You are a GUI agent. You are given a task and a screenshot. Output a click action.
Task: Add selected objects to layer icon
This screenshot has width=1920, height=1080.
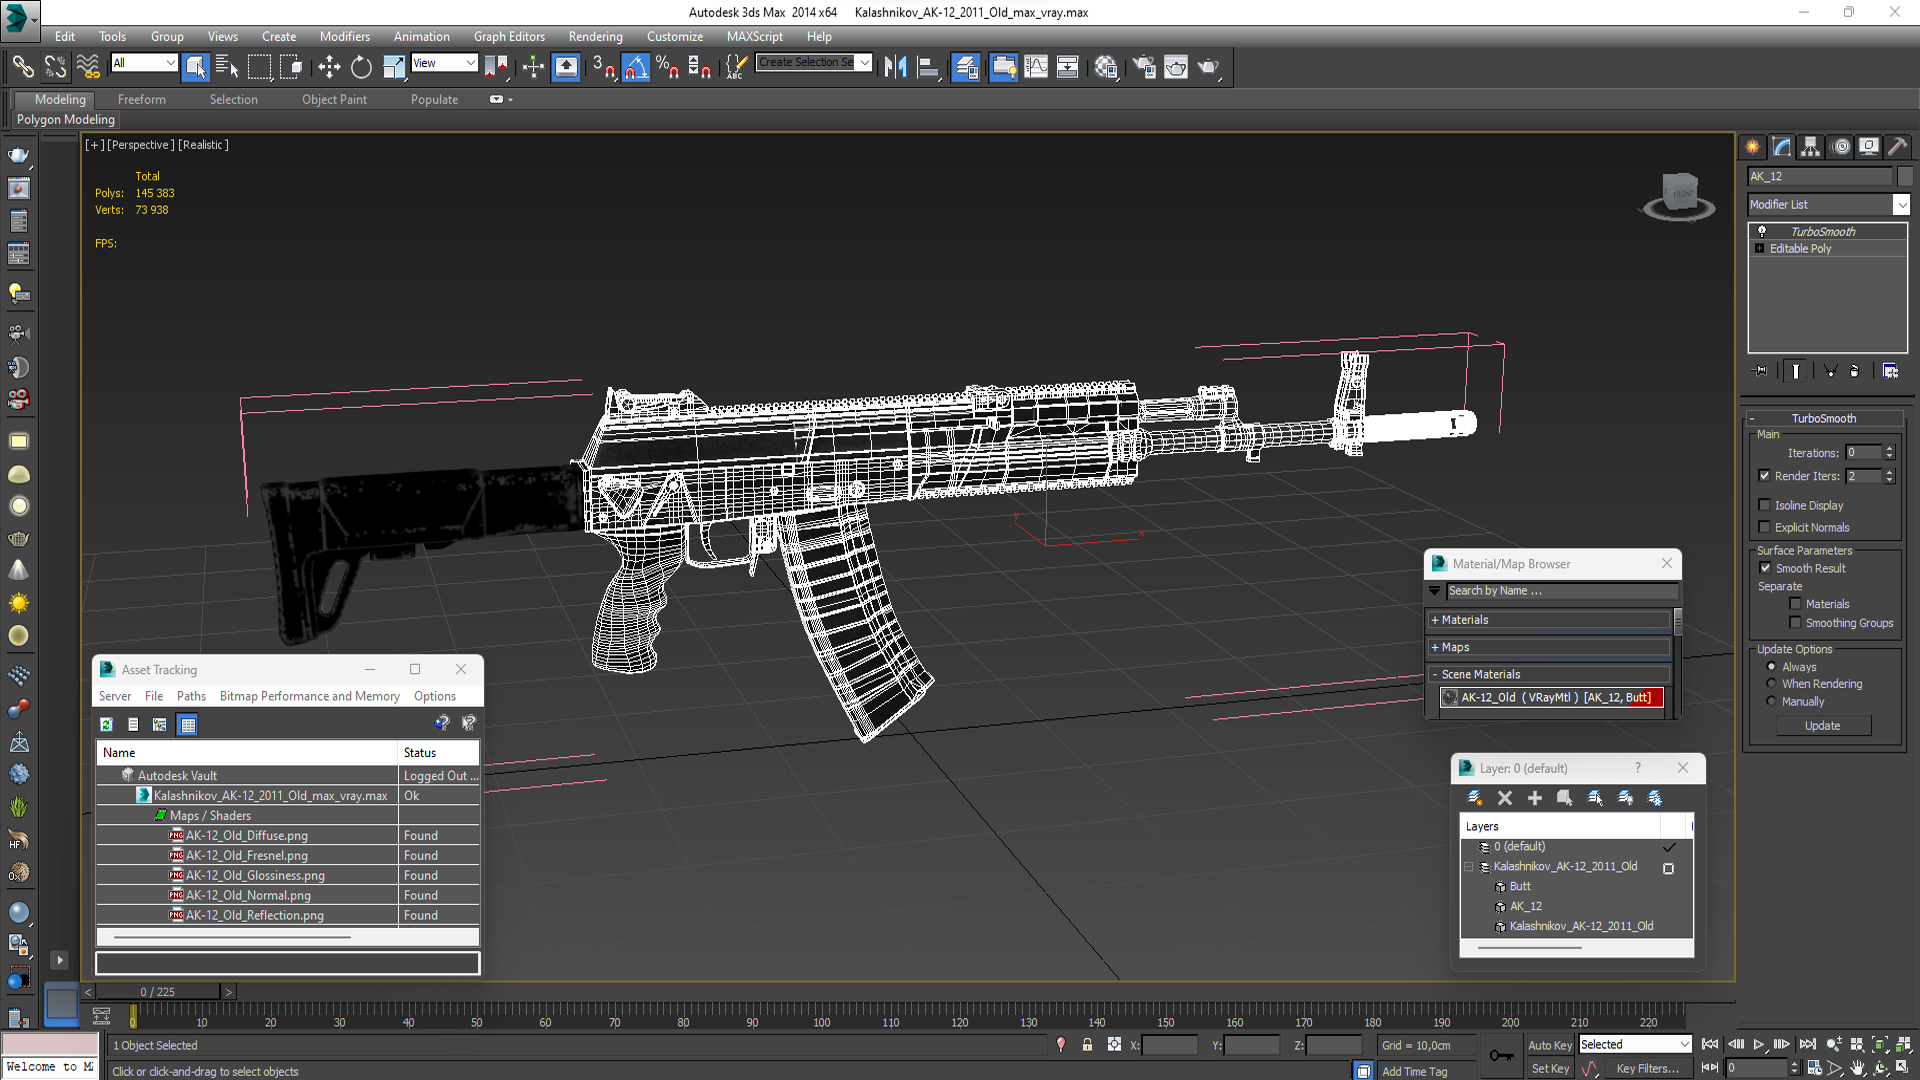pos(1535,798)
